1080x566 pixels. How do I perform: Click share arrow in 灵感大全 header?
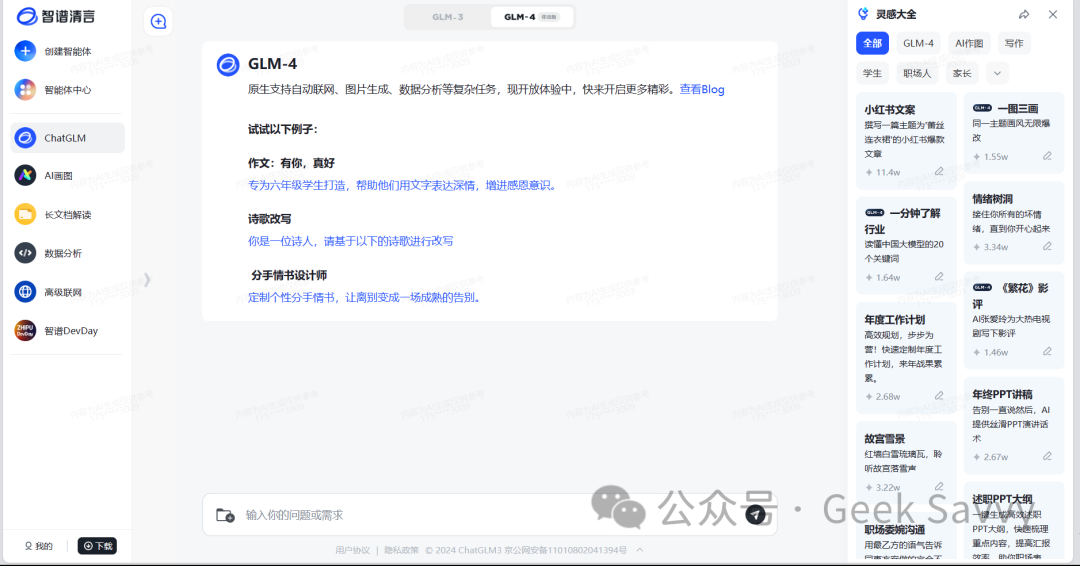click(1024, 14)
